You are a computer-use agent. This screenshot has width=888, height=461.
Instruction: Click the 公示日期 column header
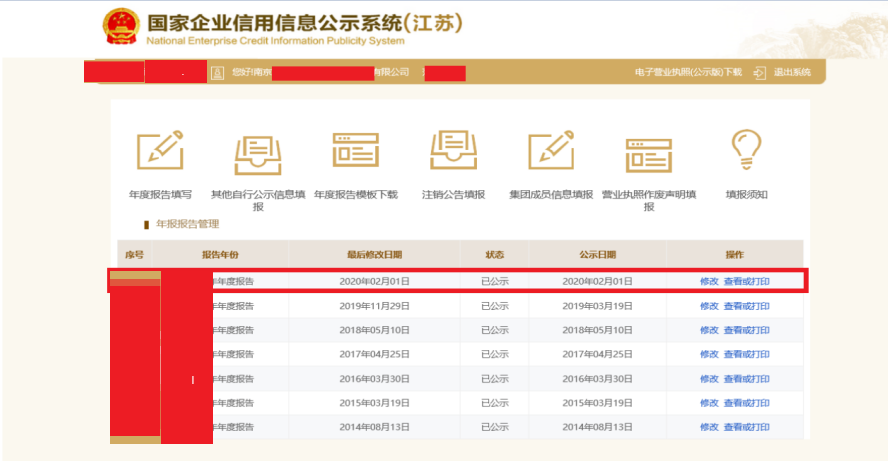pyautogui.click(x=597, y=254)
